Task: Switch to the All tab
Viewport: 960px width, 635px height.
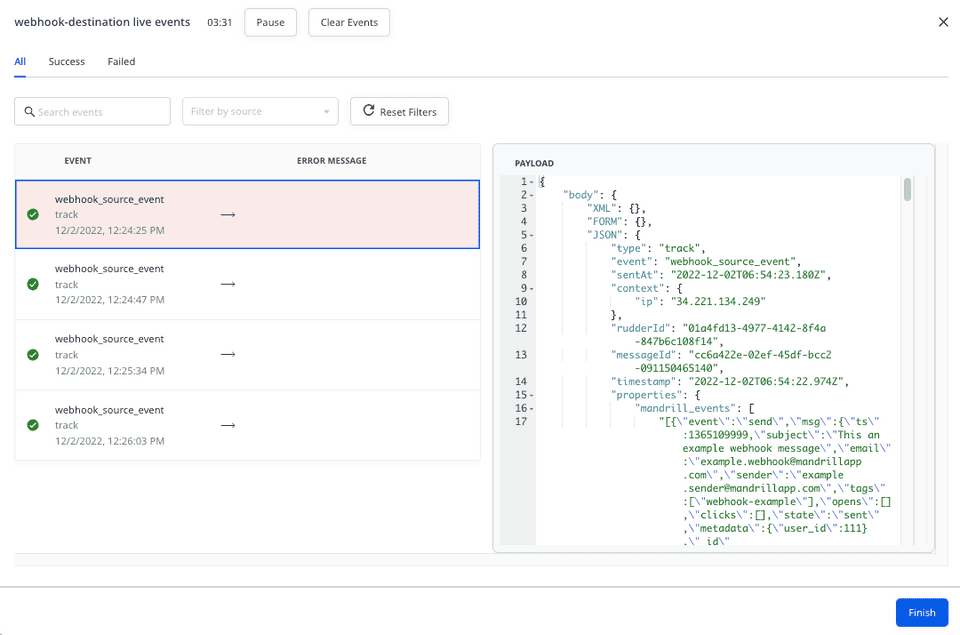Action: pos(20,62)
